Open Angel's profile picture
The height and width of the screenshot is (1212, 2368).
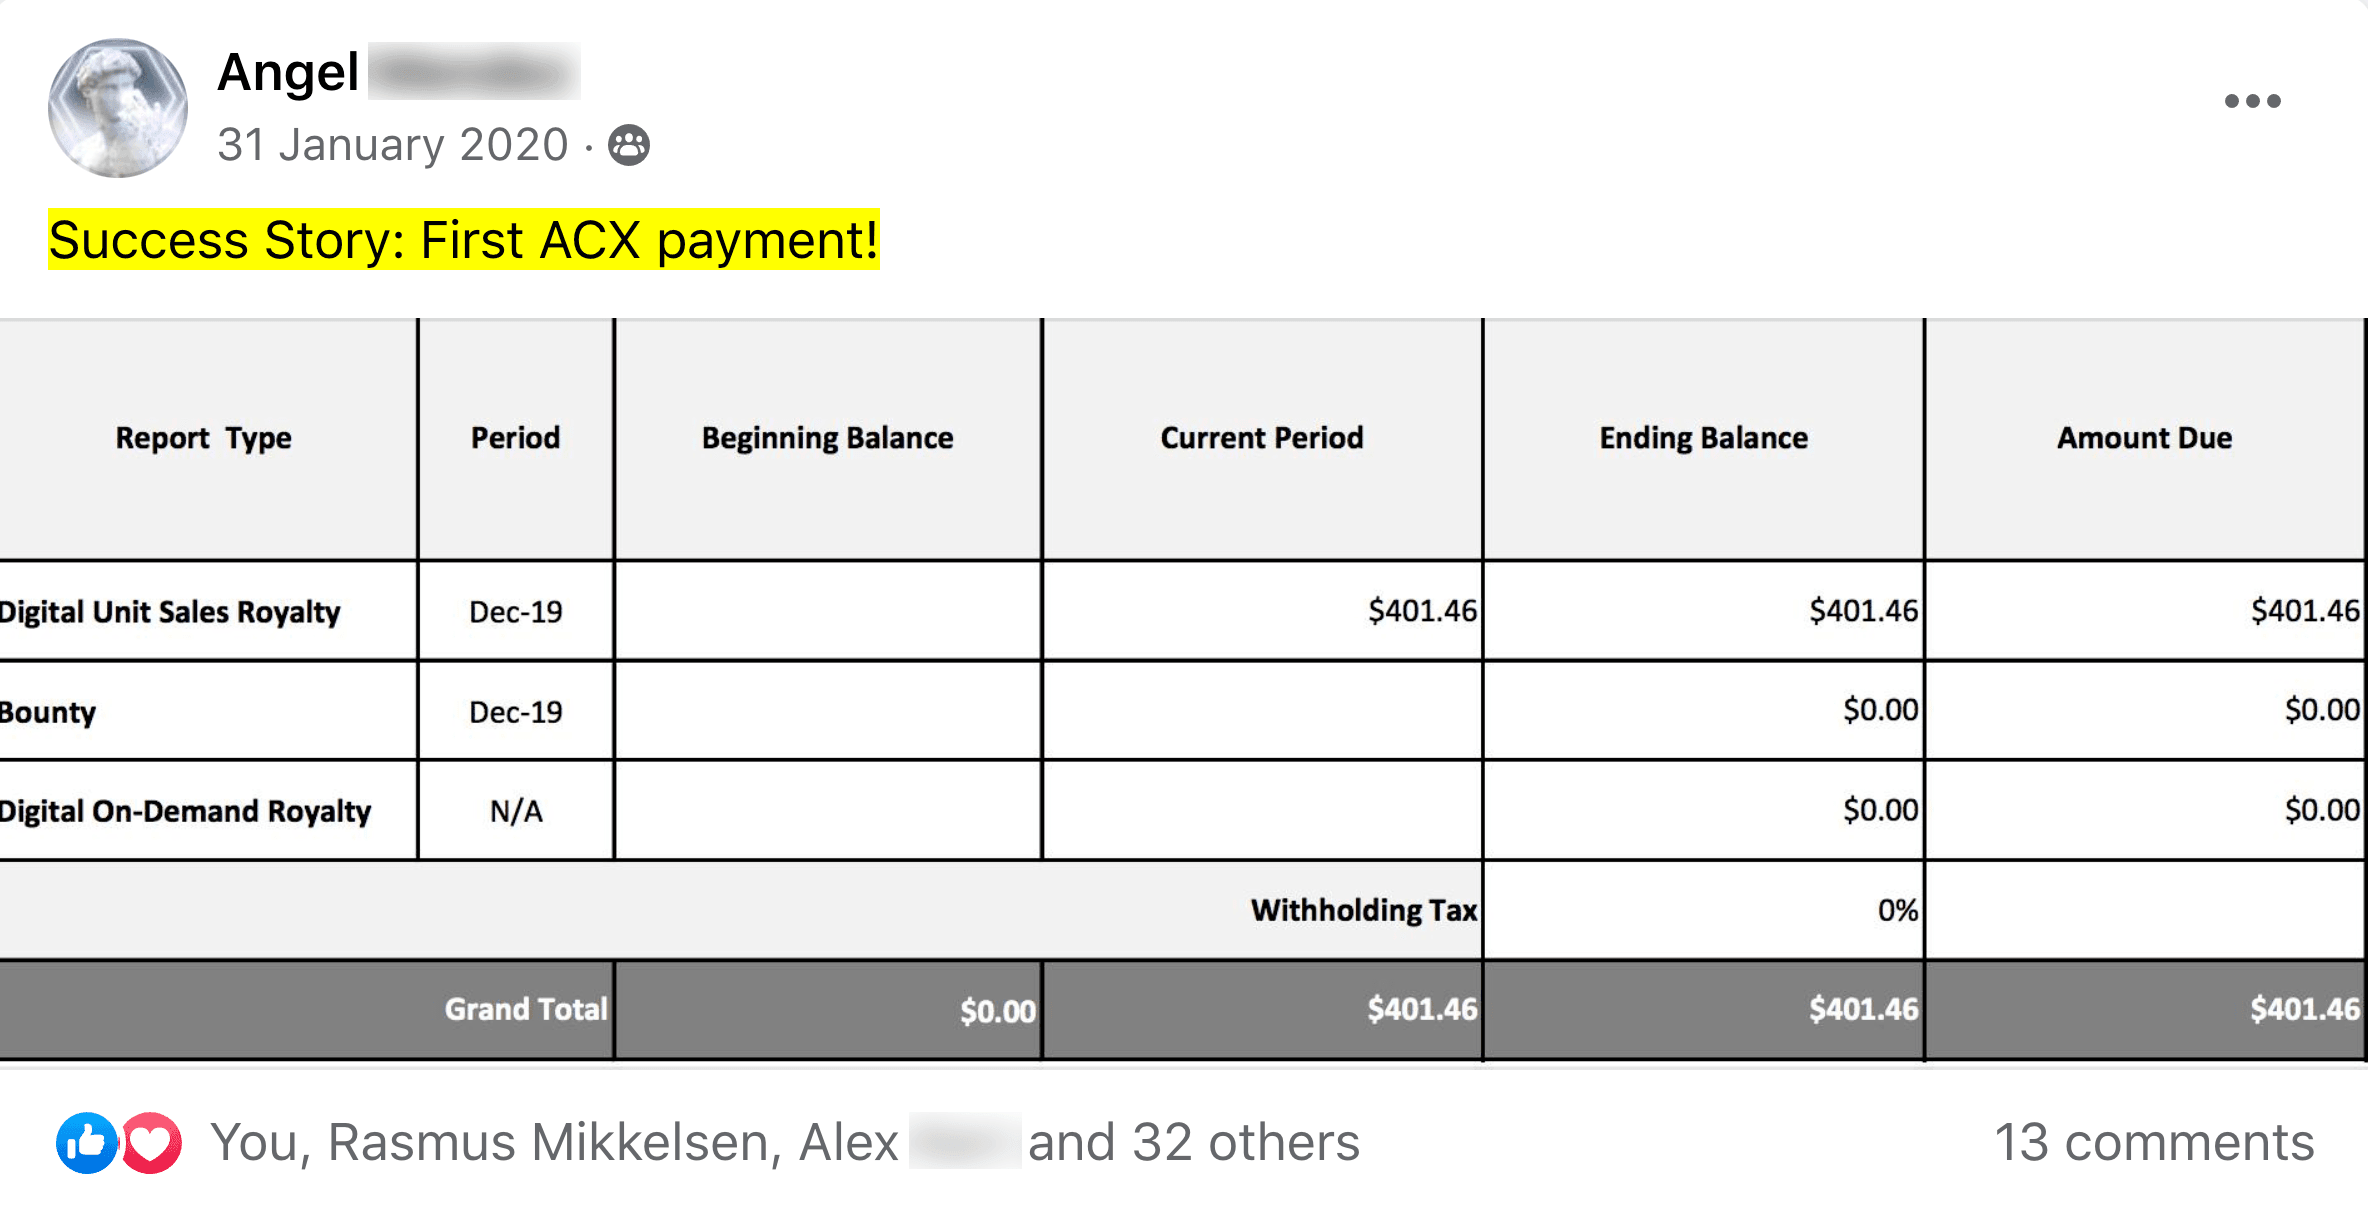[x=118, y=108]
